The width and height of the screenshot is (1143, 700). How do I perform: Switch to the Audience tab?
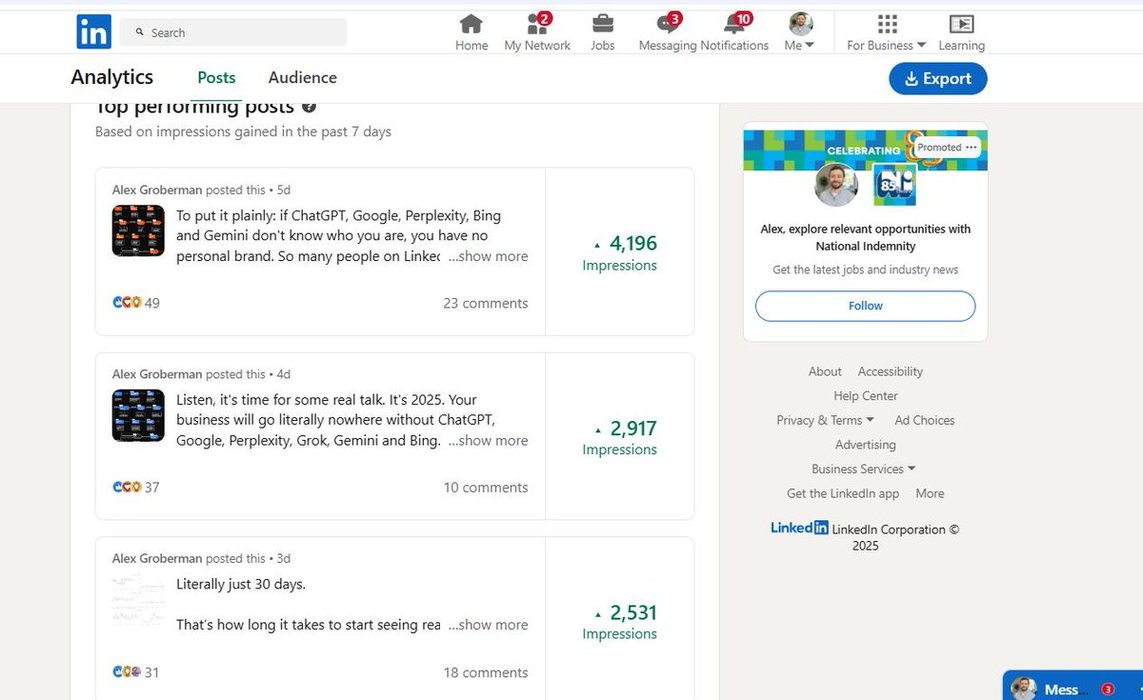[302, 78]
